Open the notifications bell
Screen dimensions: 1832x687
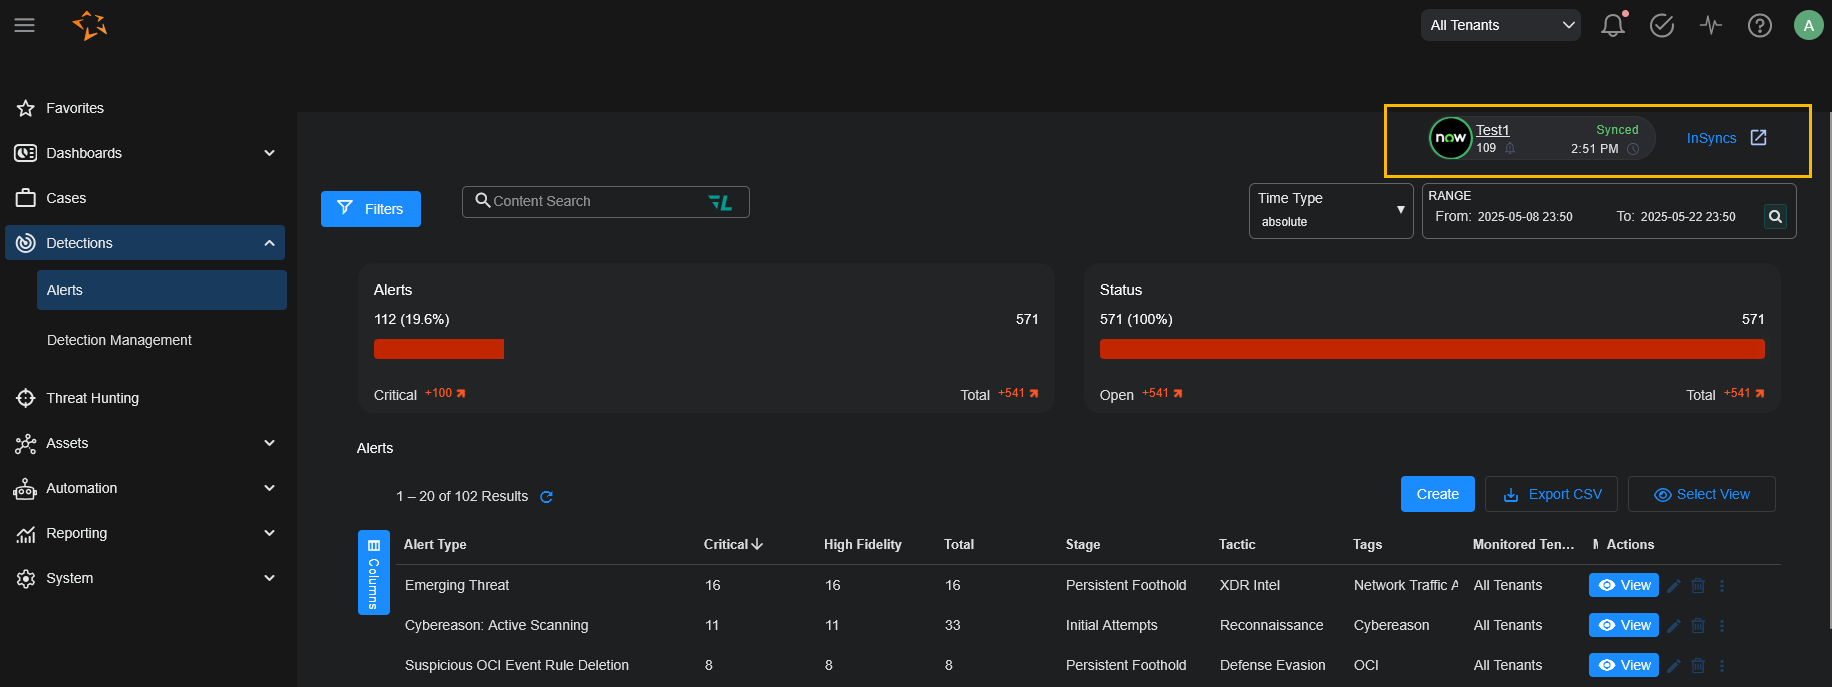[x=1612, y=26]
